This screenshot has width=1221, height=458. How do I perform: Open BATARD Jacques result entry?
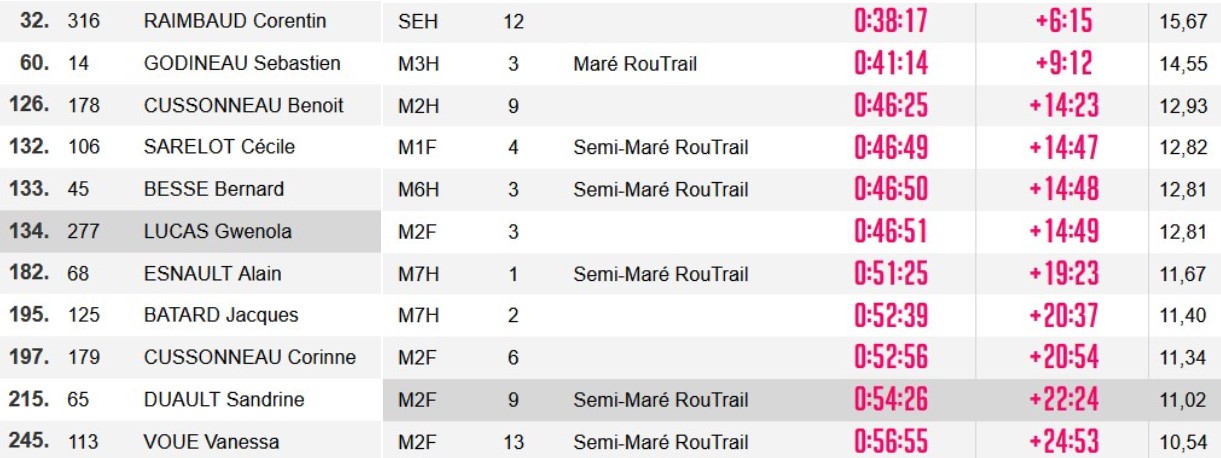[221, 315]
